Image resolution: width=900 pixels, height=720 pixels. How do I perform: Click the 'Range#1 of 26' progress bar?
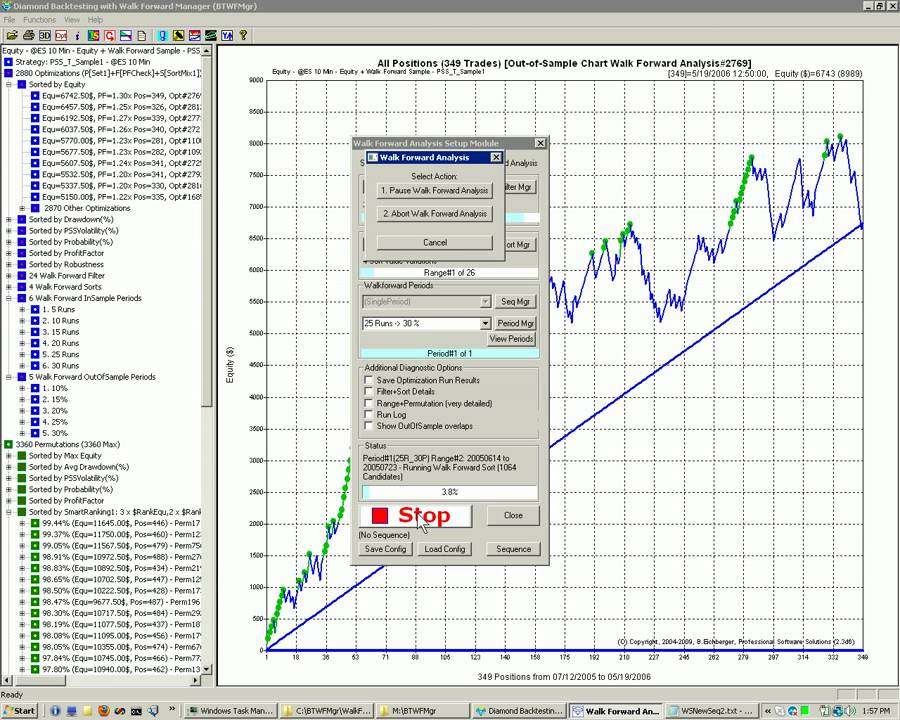click(x=449, y=273)
